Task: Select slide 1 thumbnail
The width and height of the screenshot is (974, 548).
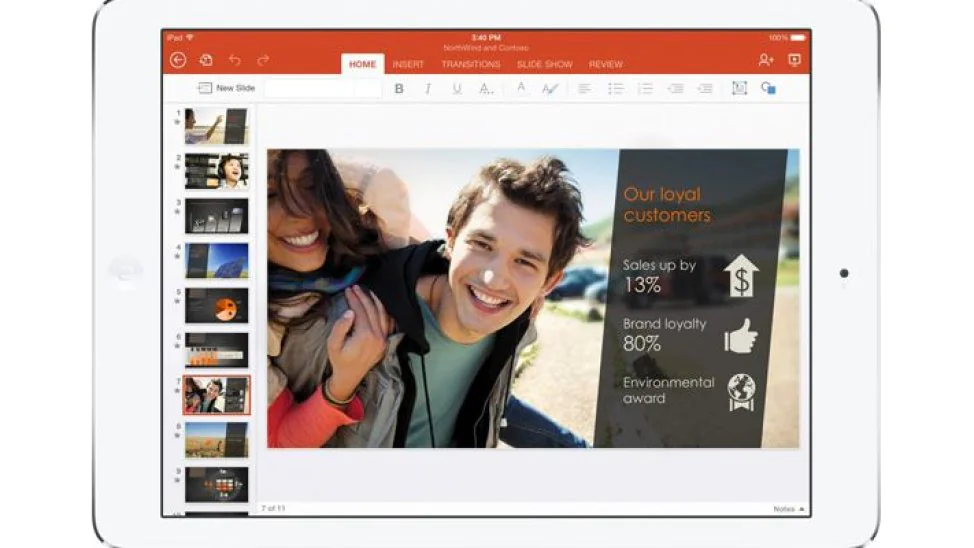Action: 216,126
